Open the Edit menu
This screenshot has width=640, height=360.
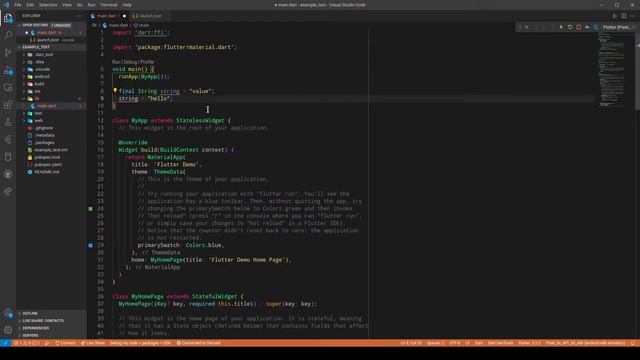coord(30,5)
